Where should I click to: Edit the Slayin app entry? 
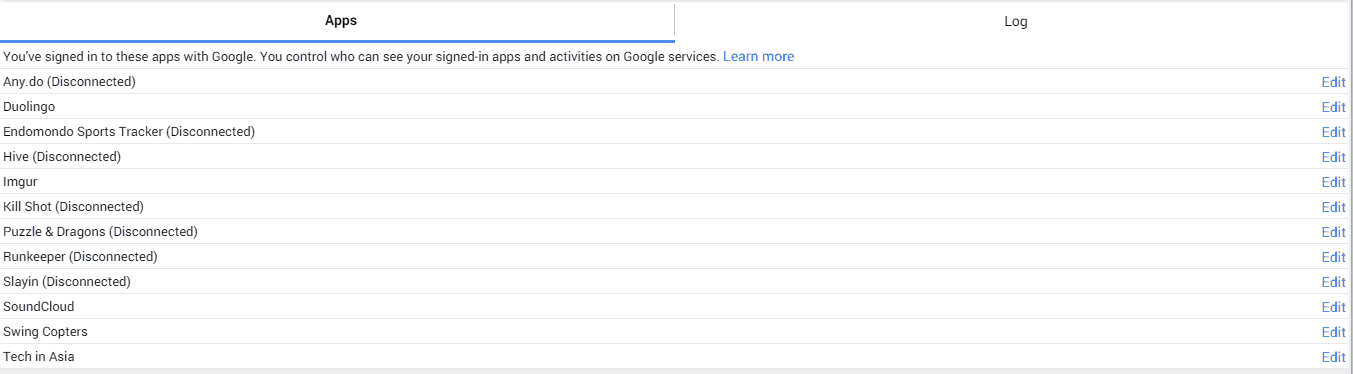[1333, 282]
